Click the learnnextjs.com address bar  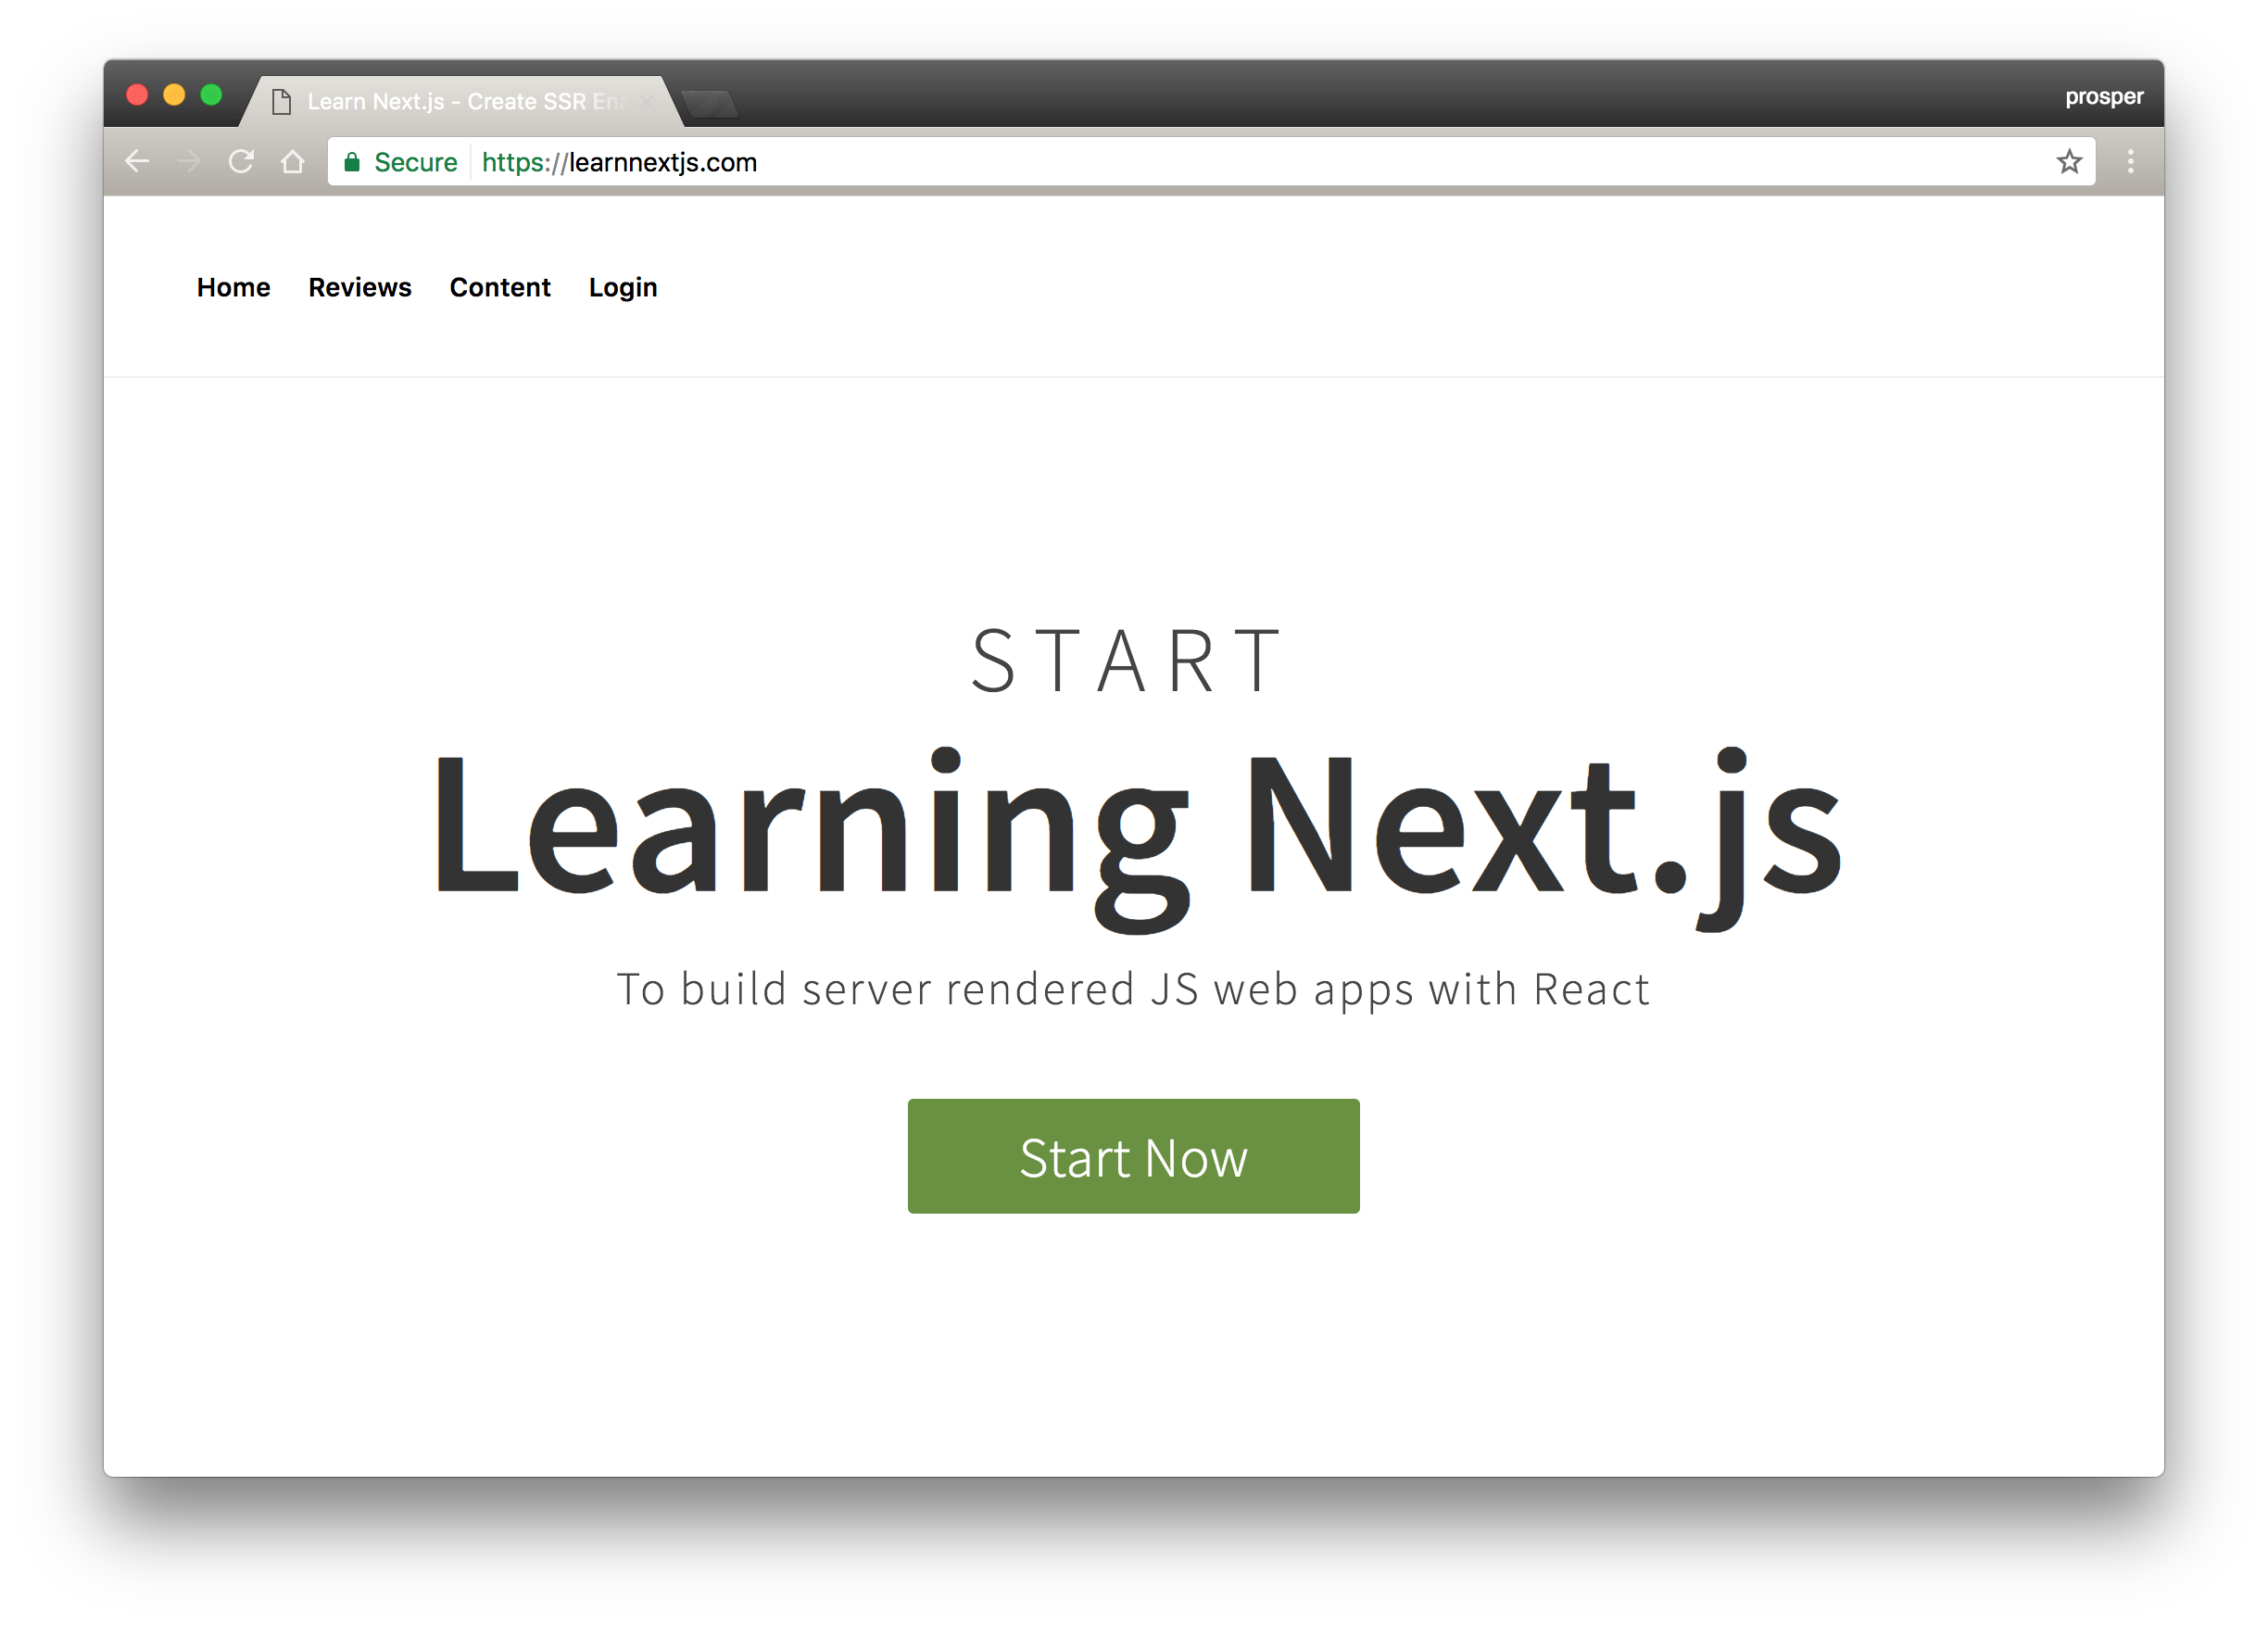point(1200,162)
